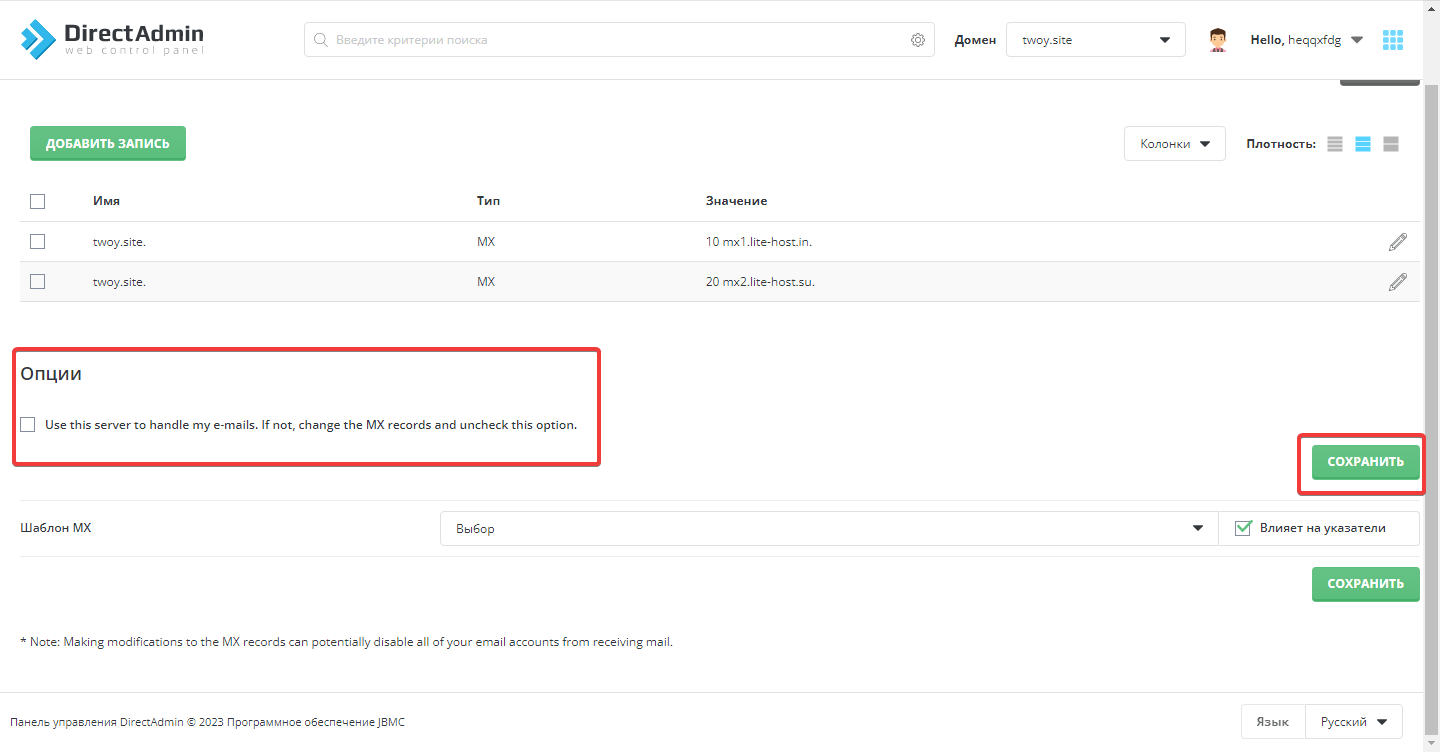Toggle select-all checkbox in table header

tap(38, 201)
